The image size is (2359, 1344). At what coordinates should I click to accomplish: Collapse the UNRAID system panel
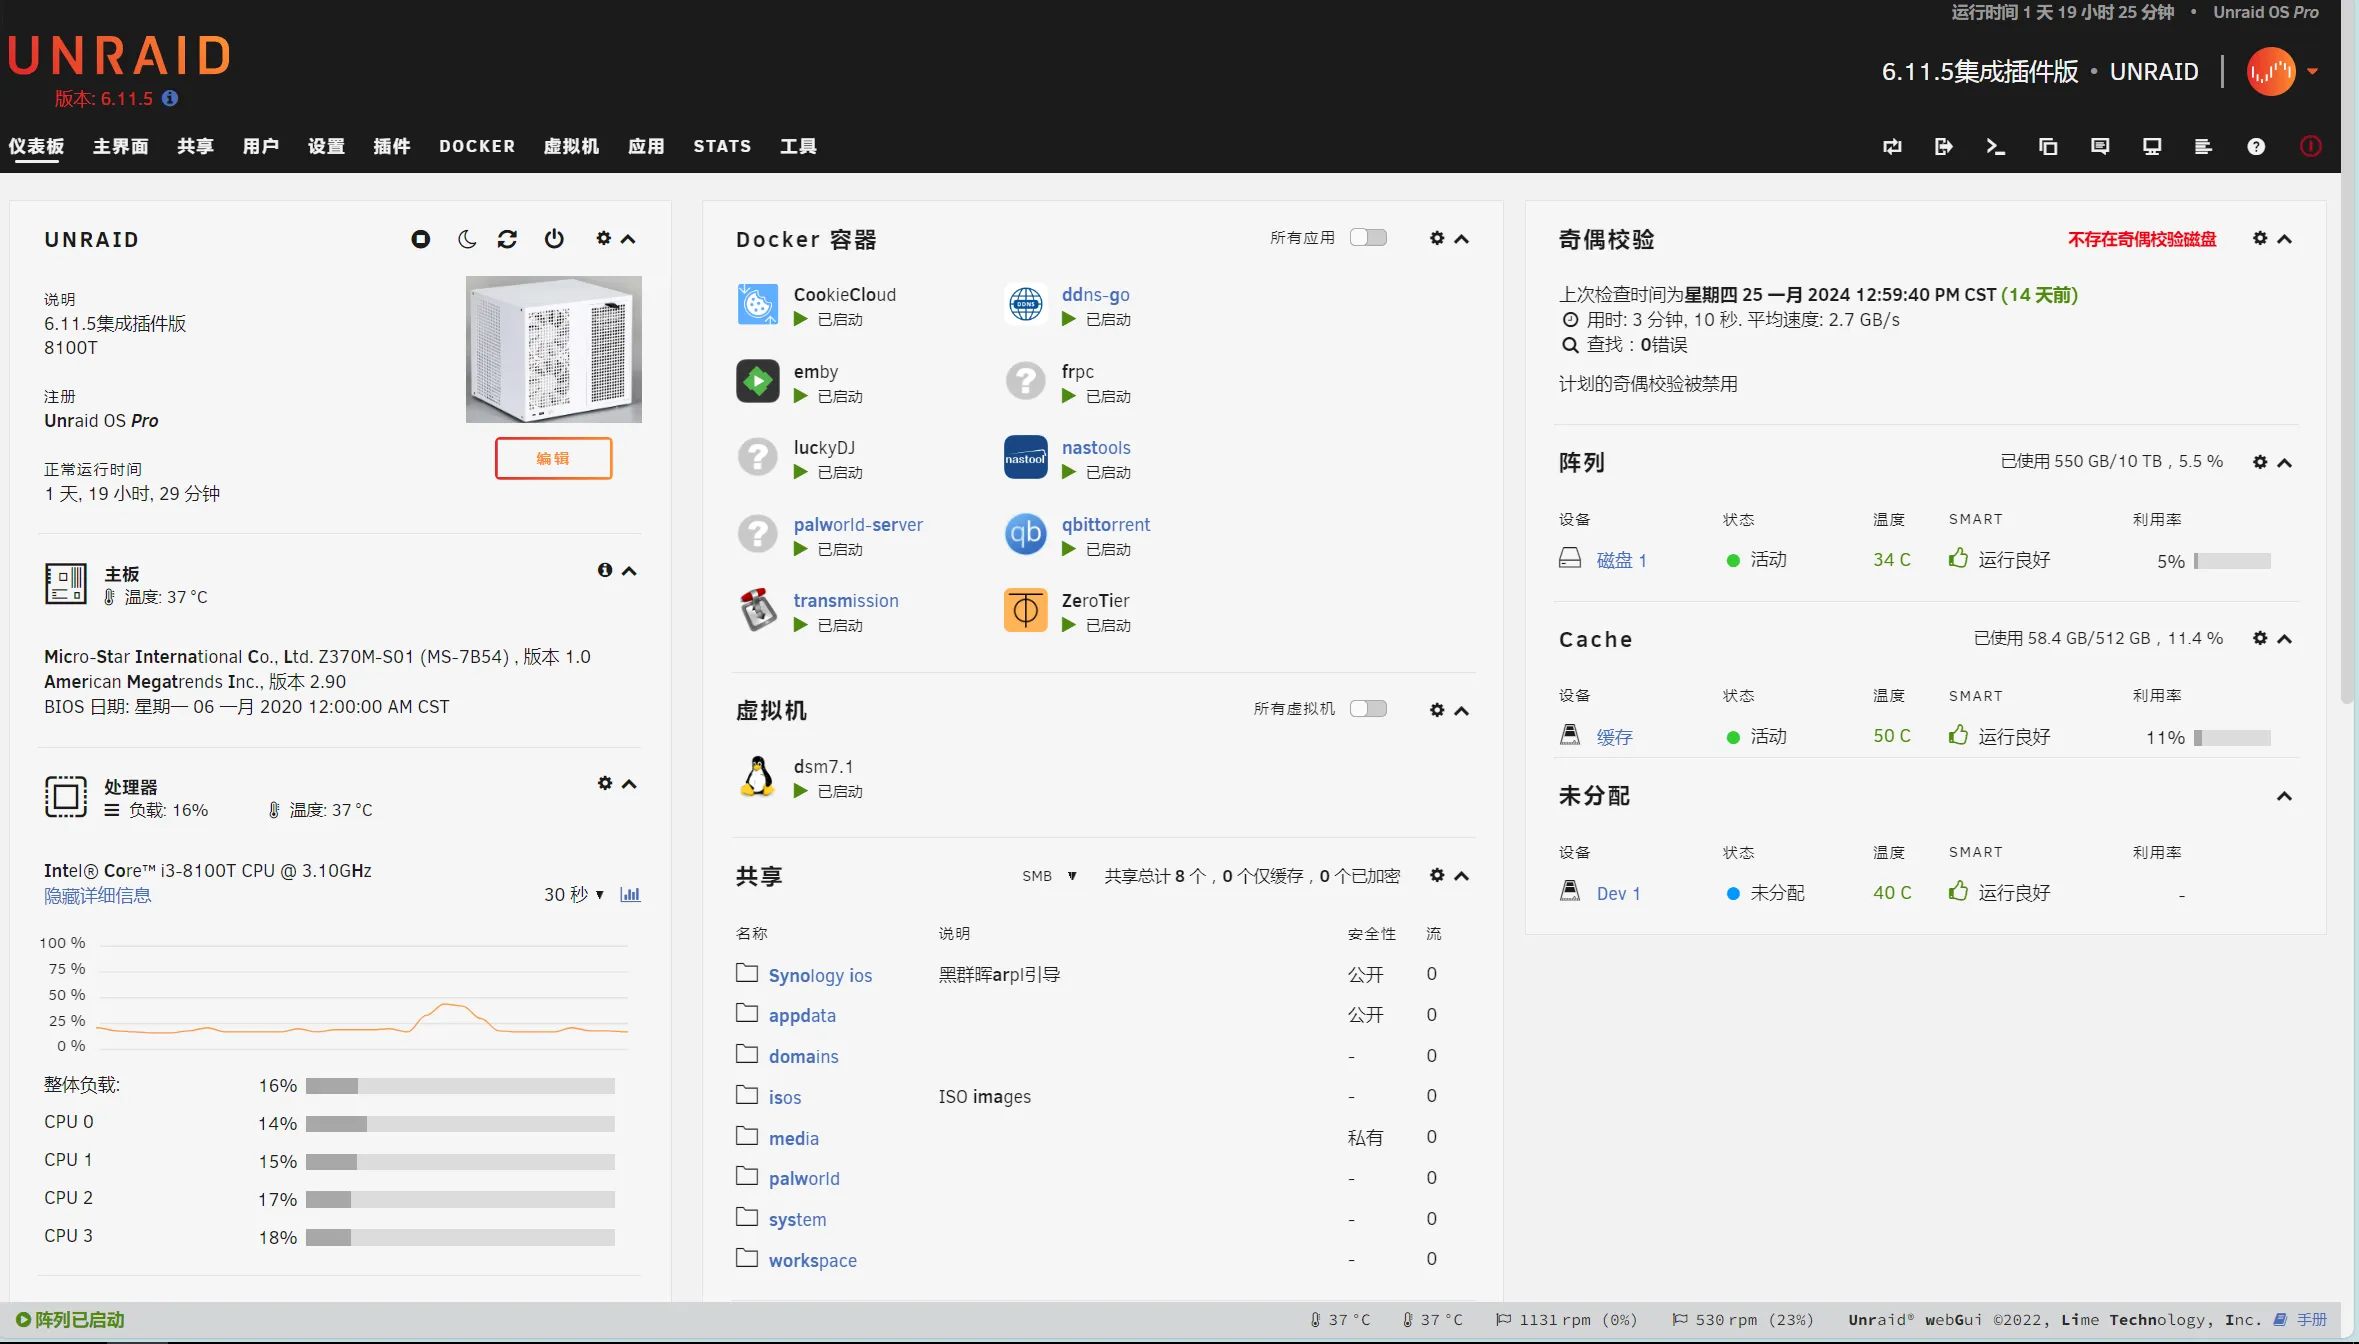point(628,239)
